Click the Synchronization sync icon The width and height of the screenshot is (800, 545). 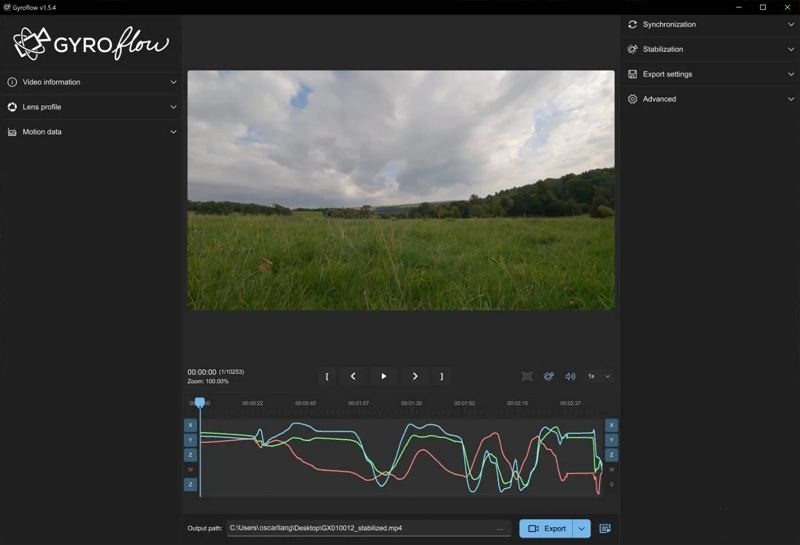(x=633, y=24)
